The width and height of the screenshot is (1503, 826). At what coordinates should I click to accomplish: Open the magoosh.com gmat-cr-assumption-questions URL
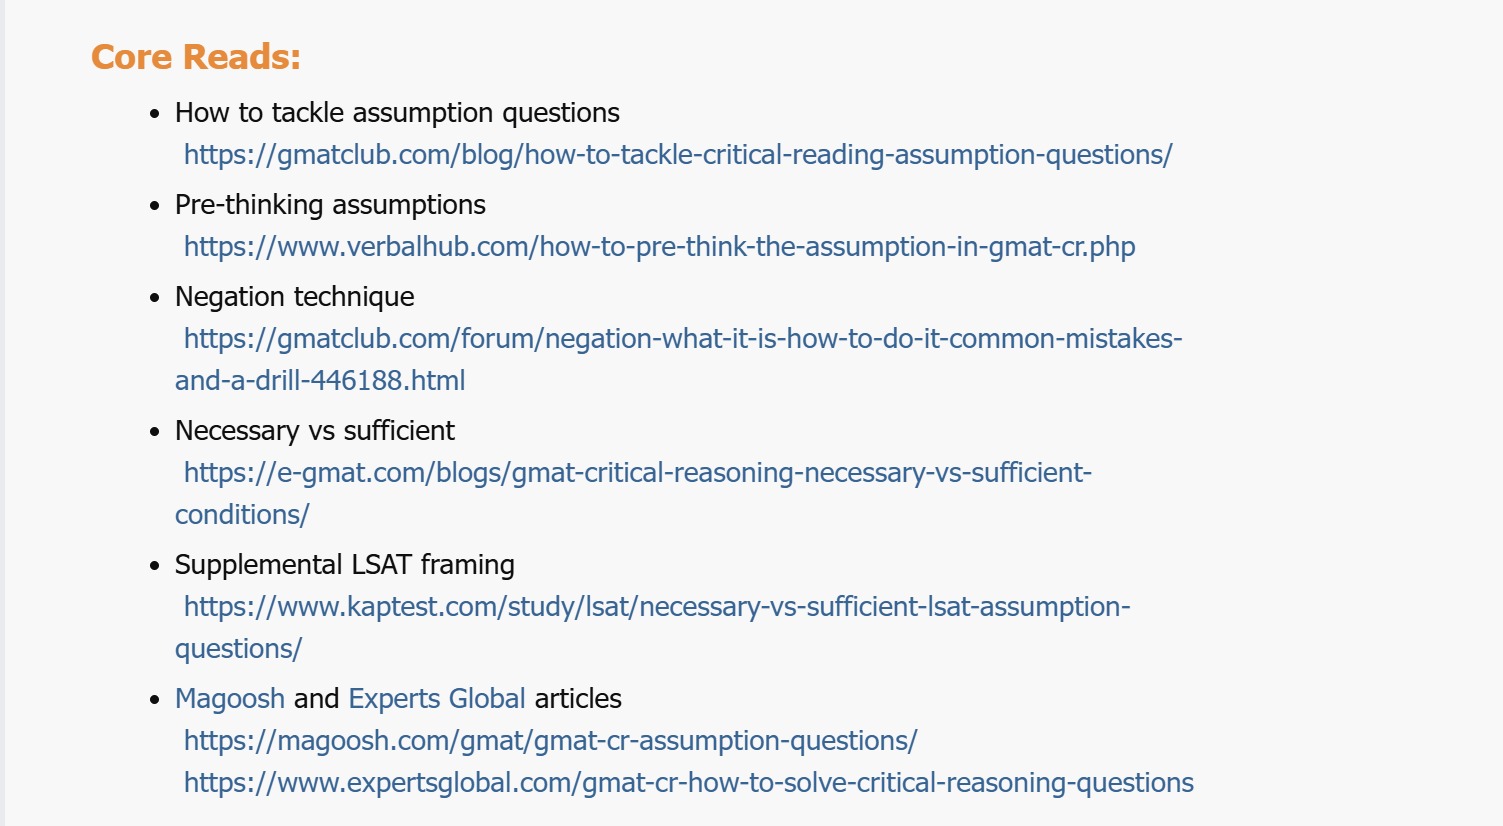tap(550, 741)
